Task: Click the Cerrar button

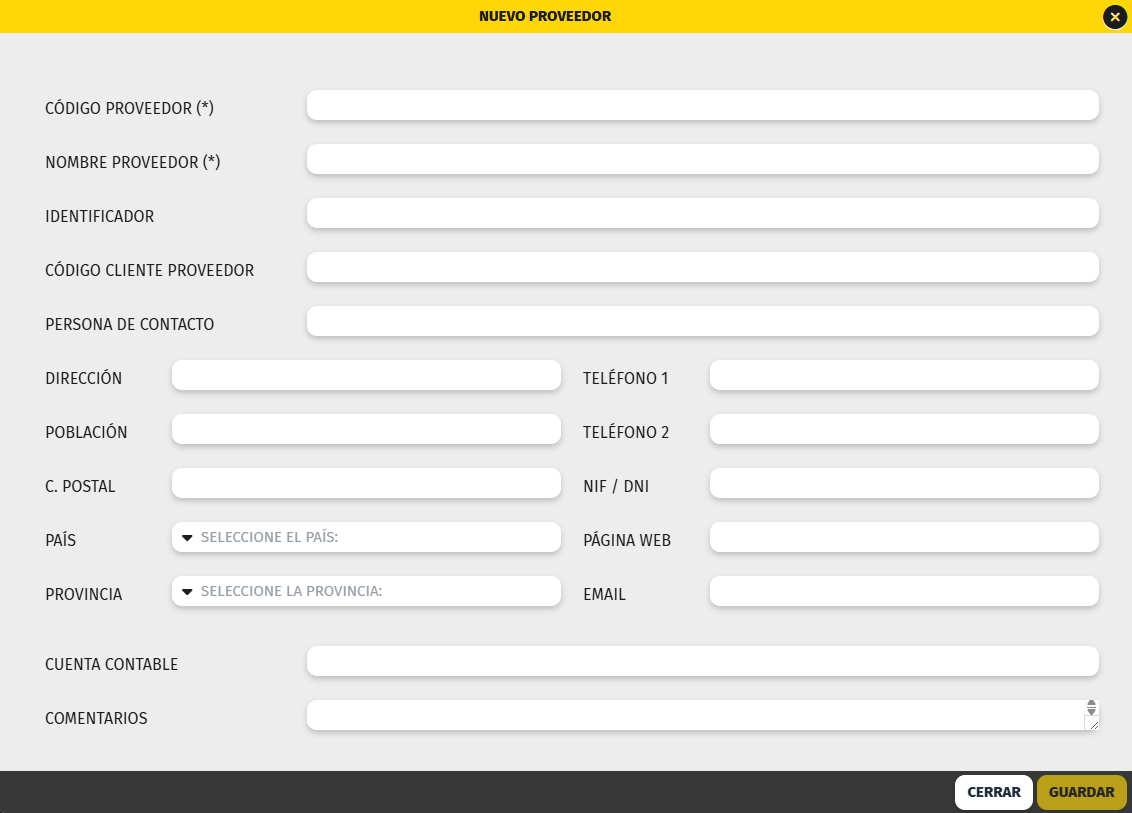Action: click(993, 792)
